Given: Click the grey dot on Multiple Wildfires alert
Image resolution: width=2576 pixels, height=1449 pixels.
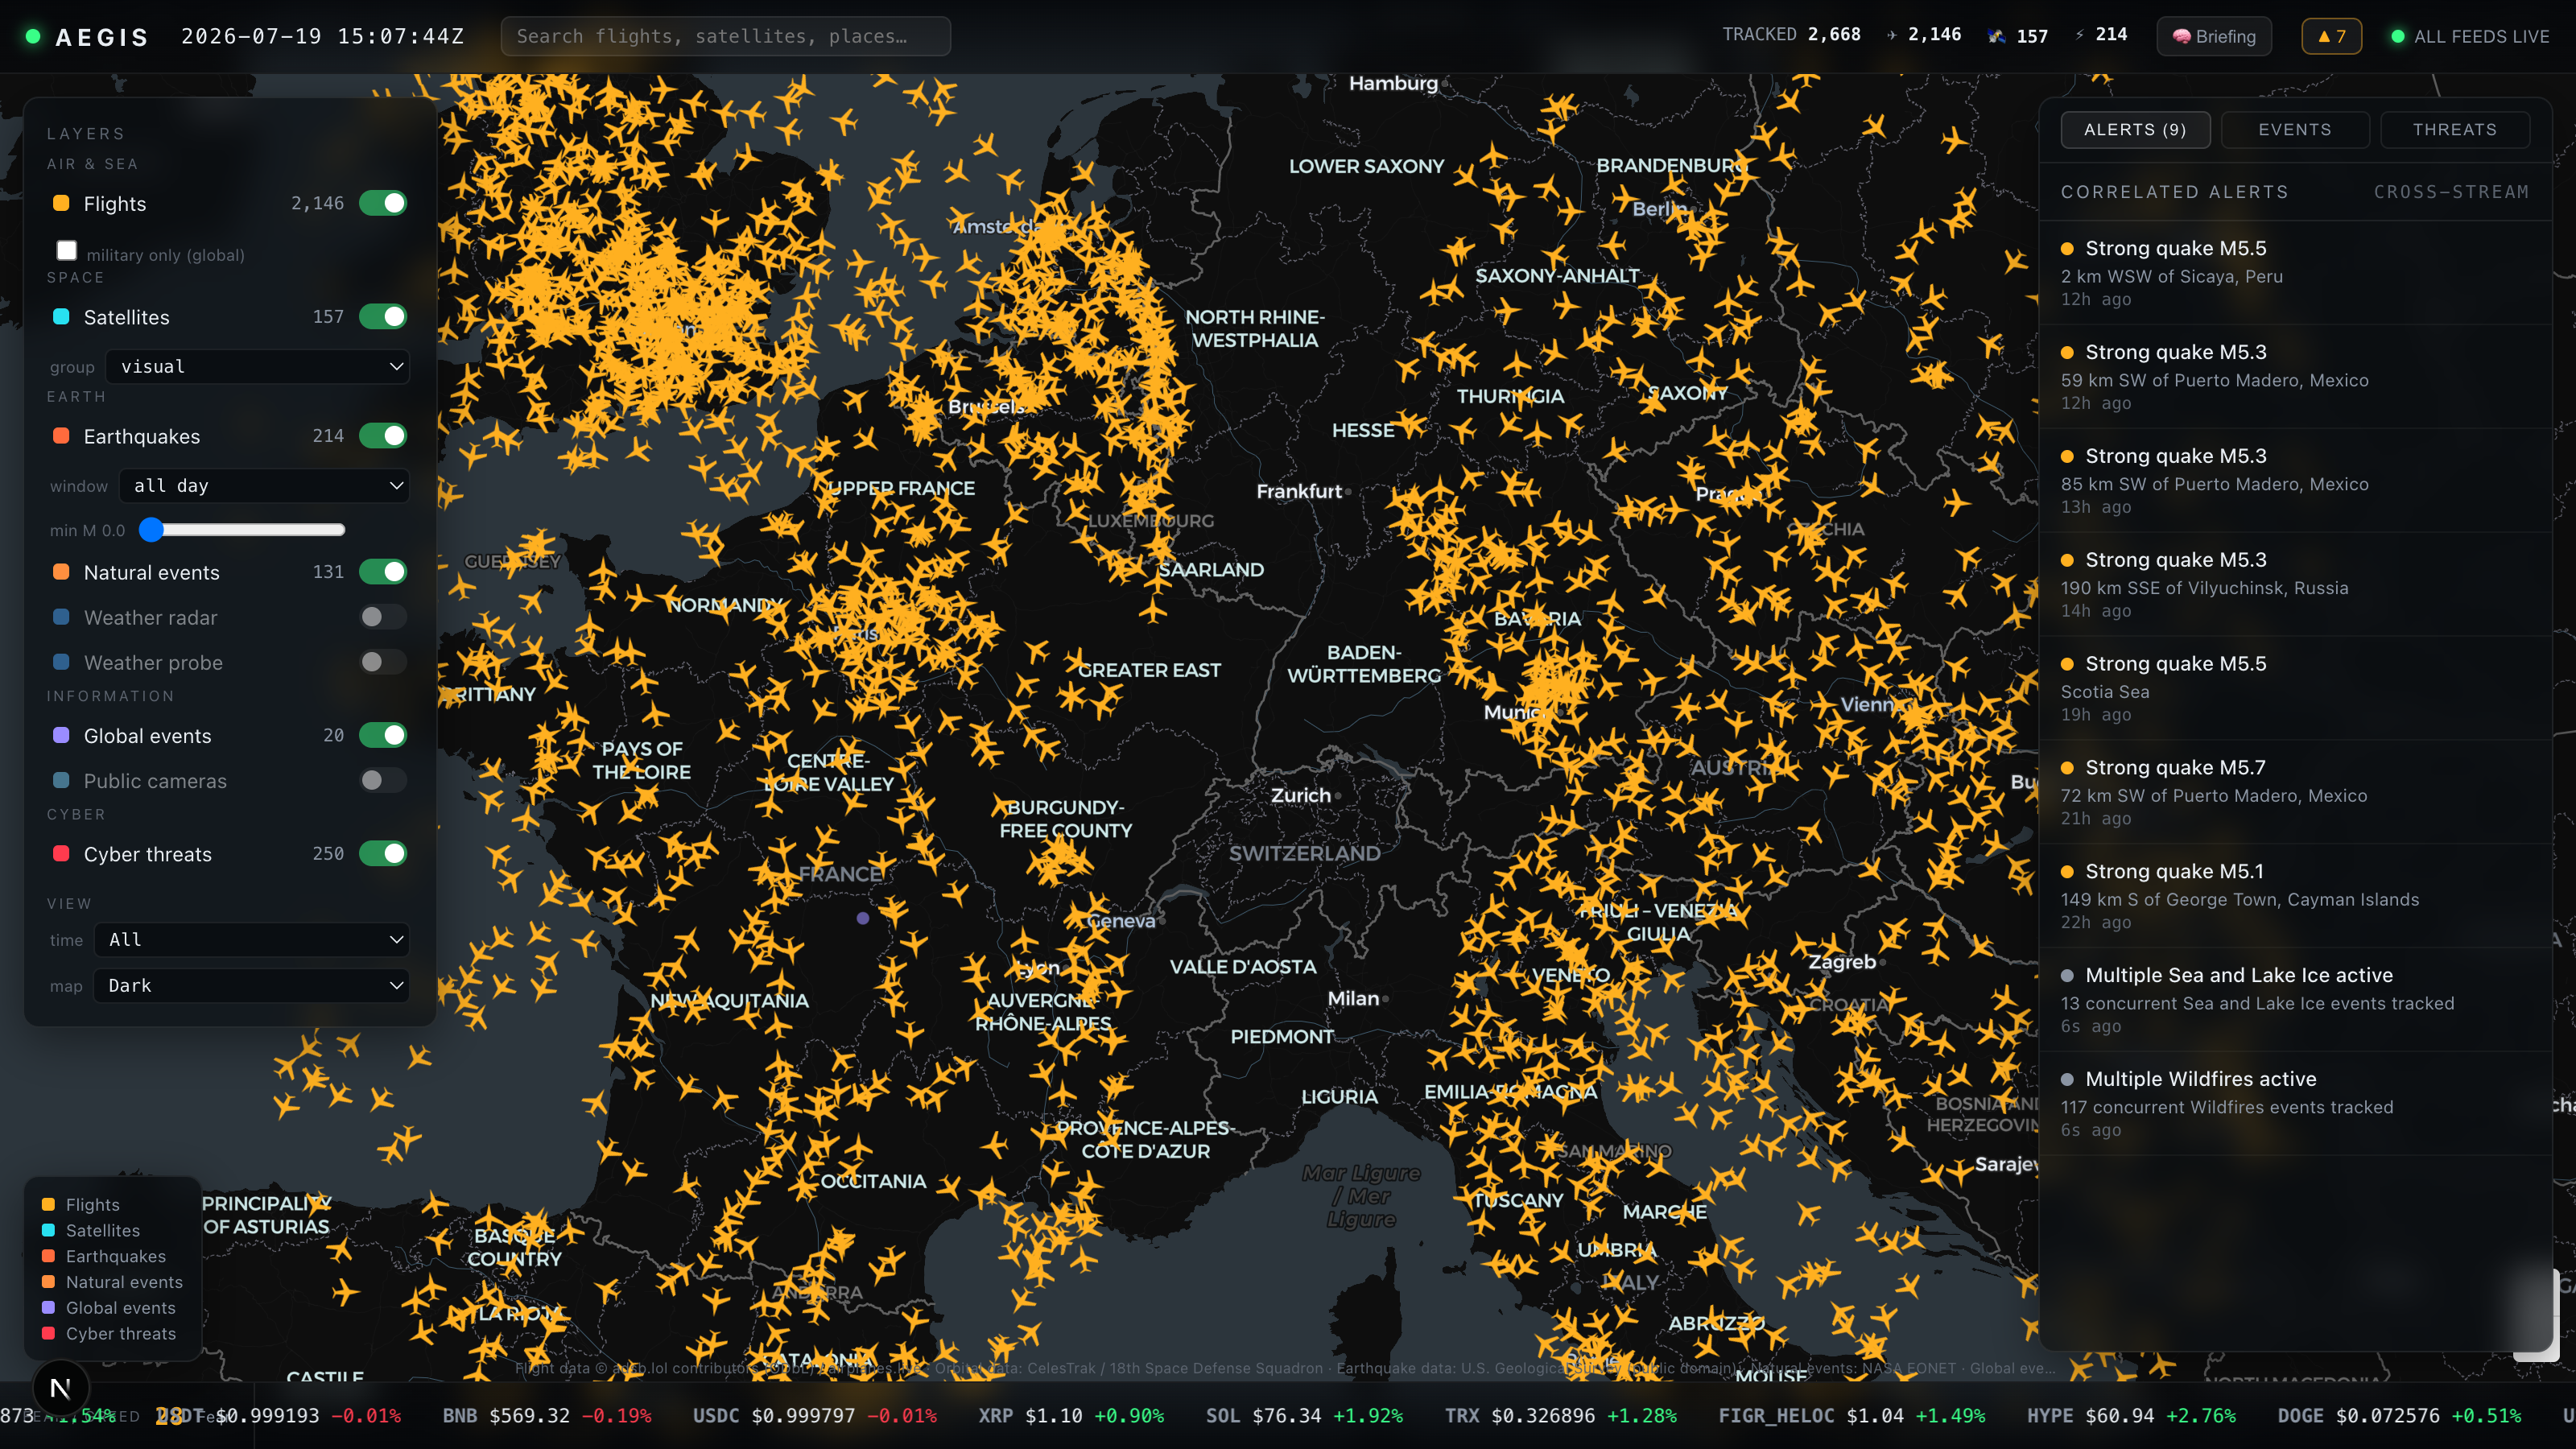Looking at the screenshot, I should [2067, 1079].
